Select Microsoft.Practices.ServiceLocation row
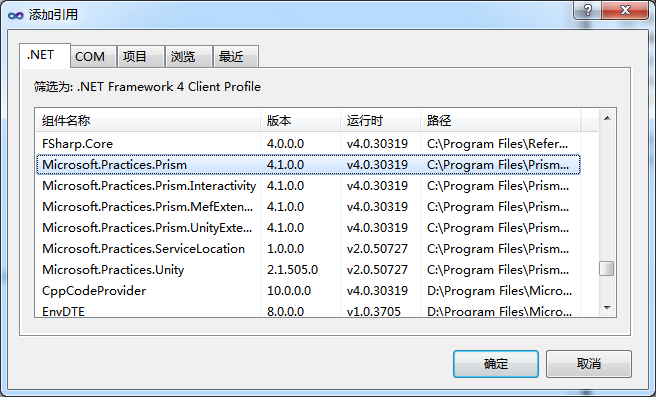 [x=308, y=249]
